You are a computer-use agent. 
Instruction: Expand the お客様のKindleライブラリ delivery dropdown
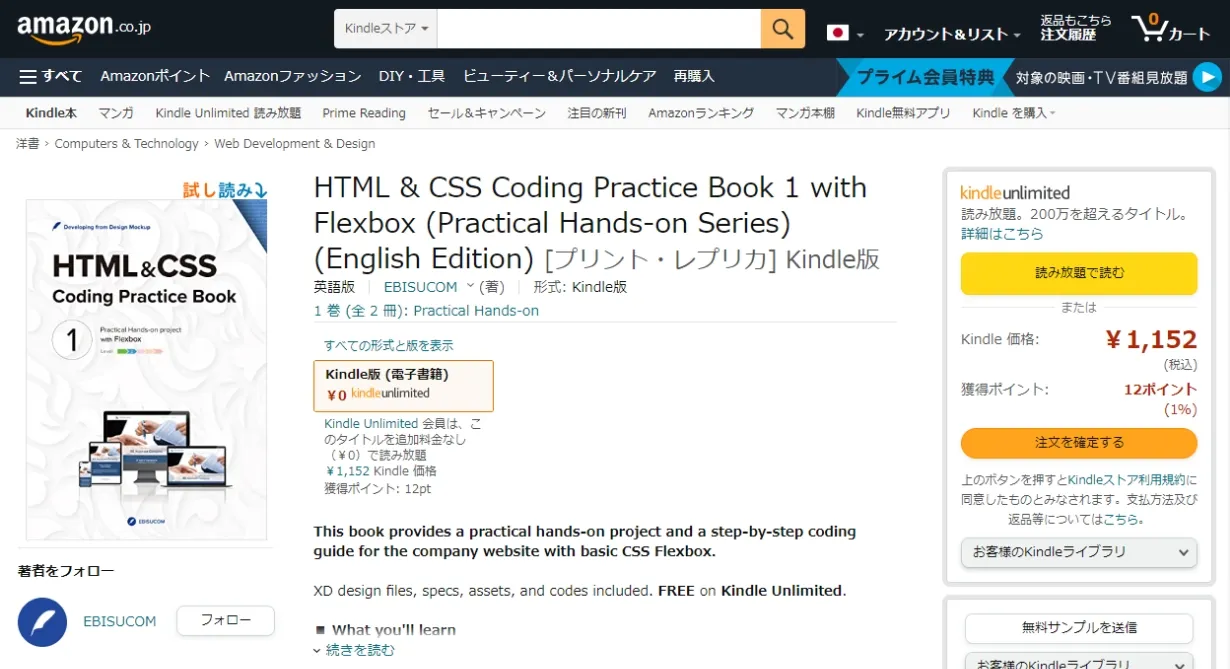pyautogui.click(x=1078, y=552)
